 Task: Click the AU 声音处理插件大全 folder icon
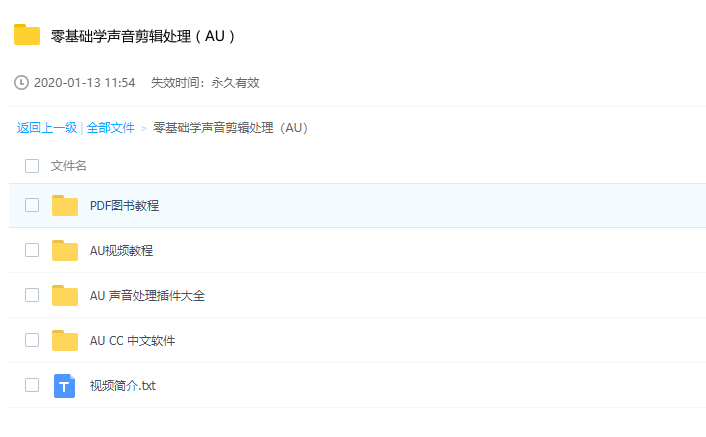65,296
